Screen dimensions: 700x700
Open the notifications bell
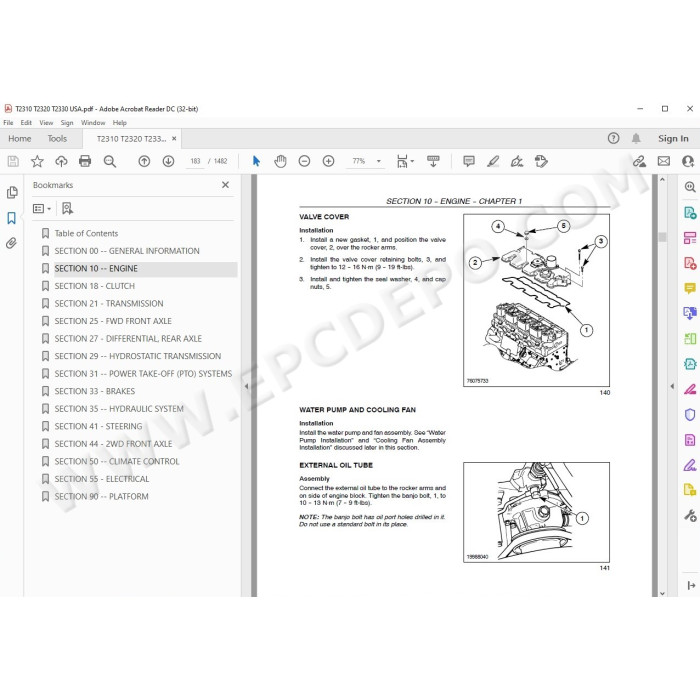click(x=636, y=138)
